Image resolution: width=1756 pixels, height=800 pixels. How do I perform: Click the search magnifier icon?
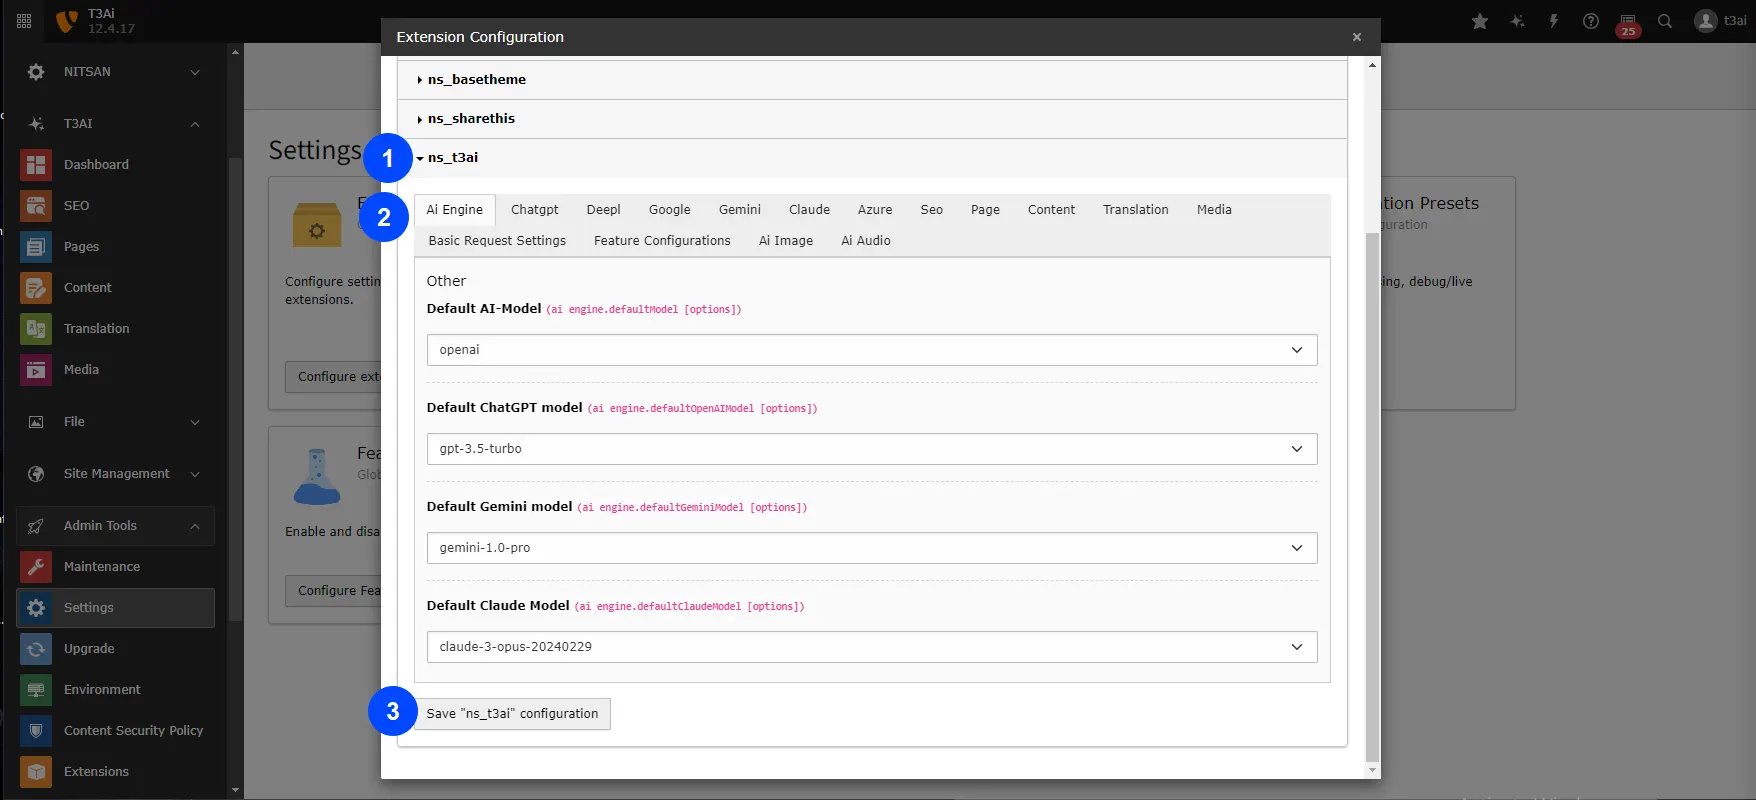coord(1665,21)
